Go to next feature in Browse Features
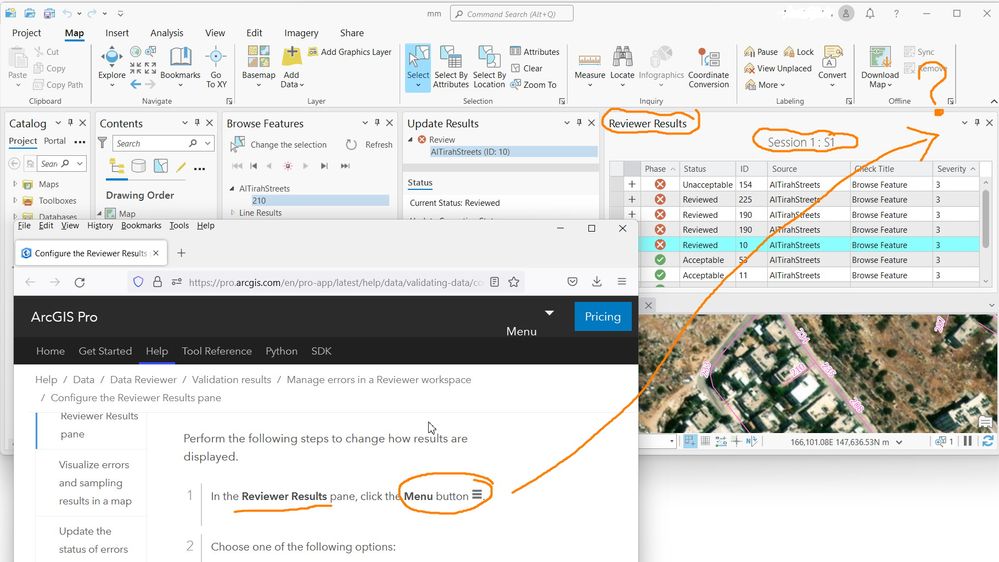 (x=305, y=166)
